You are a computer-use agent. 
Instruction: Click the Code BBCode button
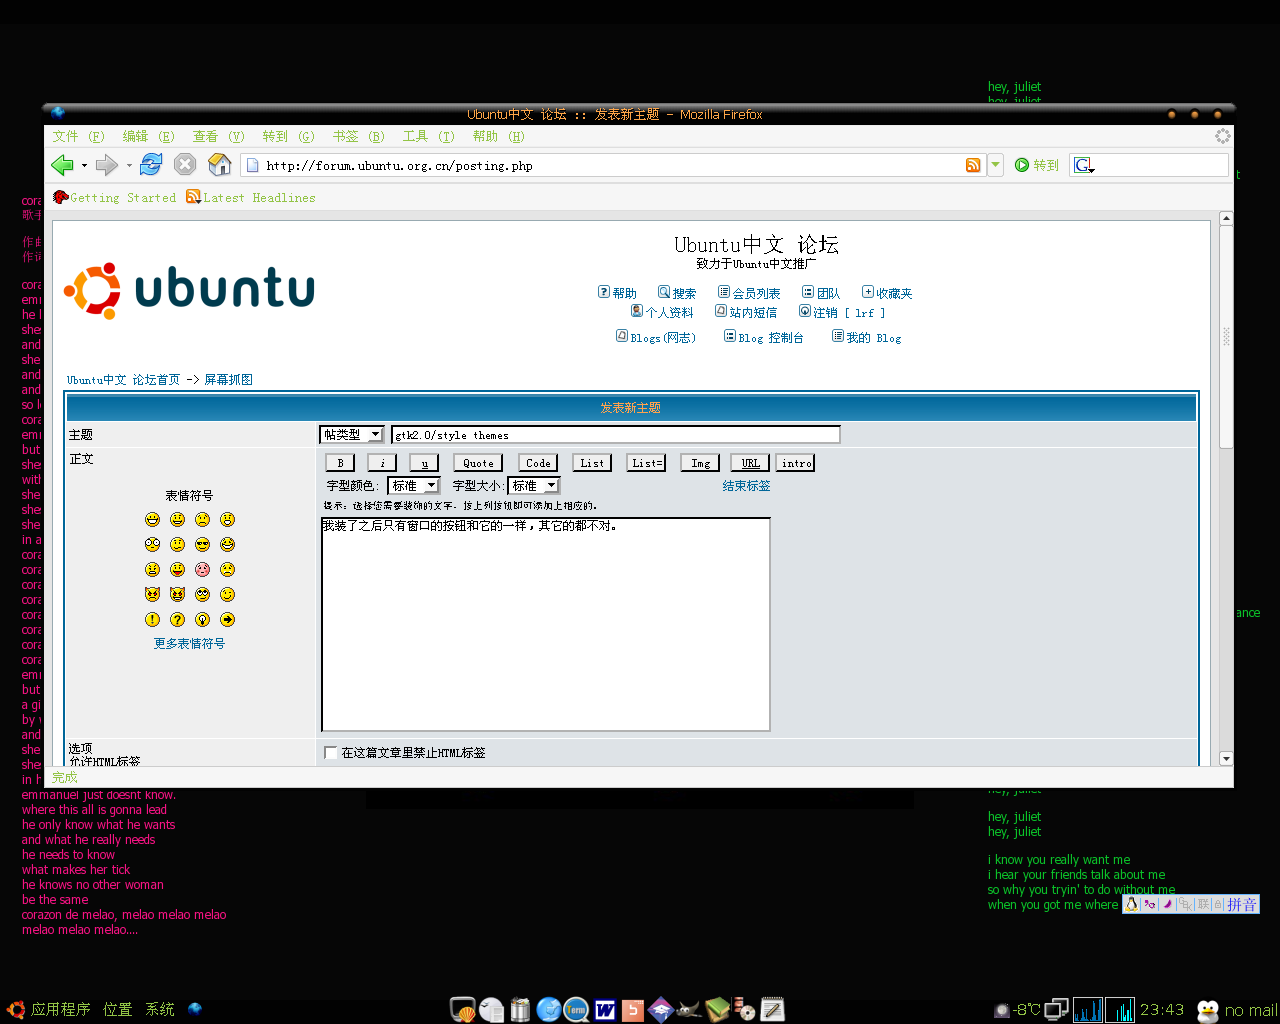coord(538,463)
